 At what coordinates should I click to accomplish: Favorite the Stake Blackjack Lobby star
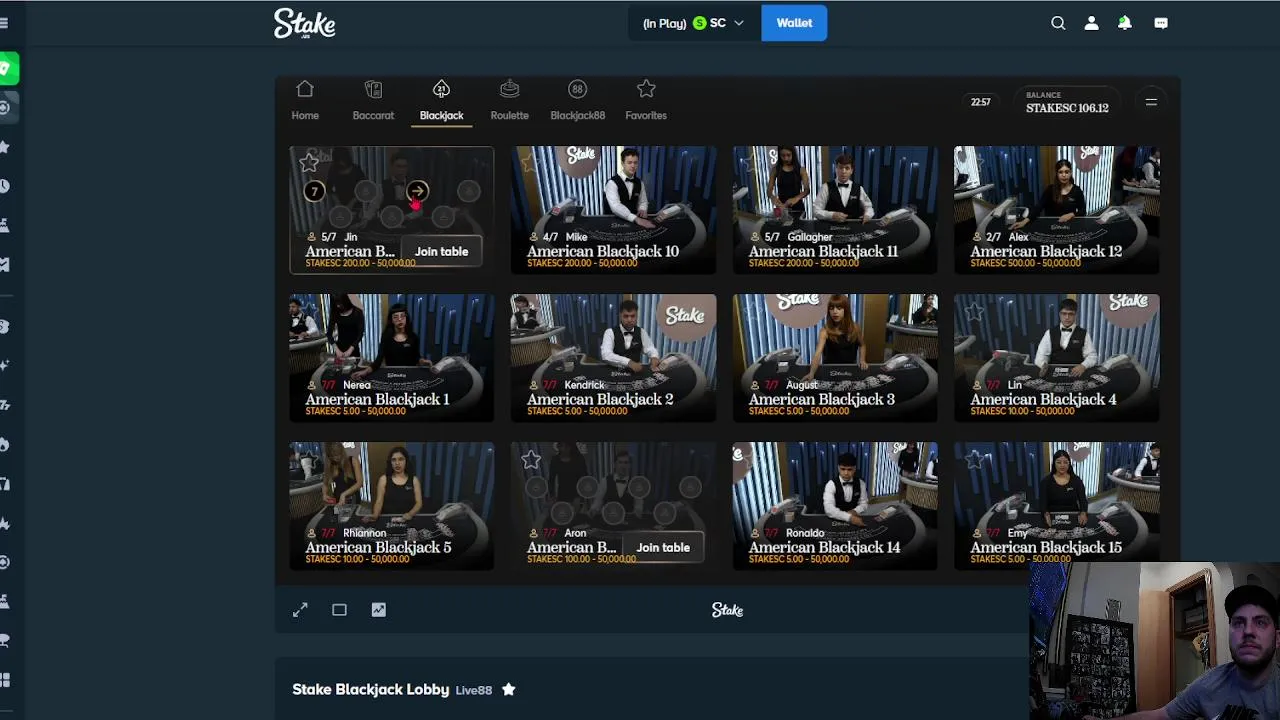pos(508,689)
